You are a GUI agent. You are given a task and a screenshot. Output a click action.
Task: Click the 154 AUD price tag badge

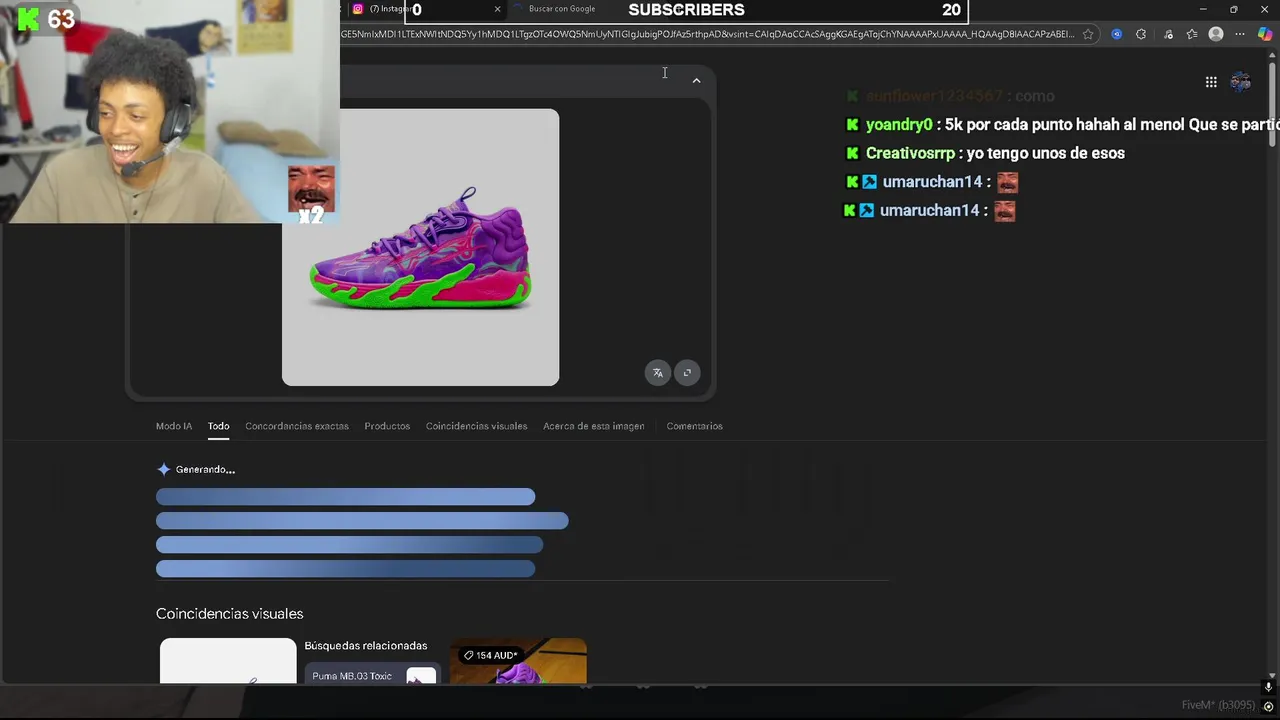[x=491, y=655]
